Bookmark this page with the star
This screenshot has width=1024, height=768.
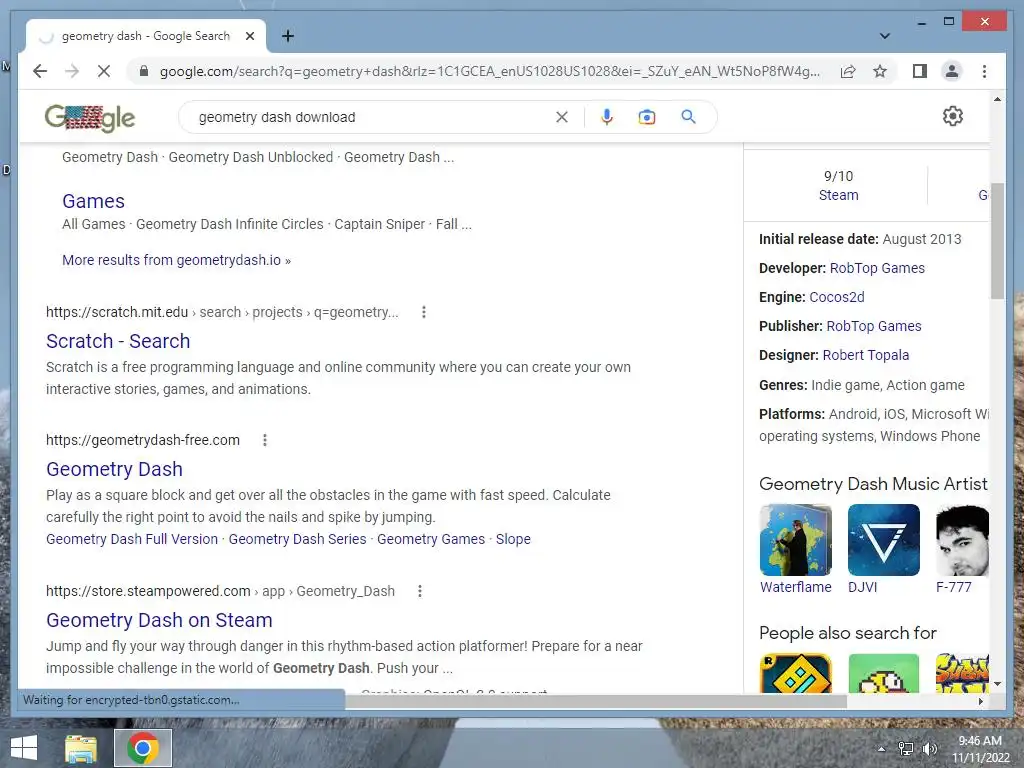pos(880,71)
